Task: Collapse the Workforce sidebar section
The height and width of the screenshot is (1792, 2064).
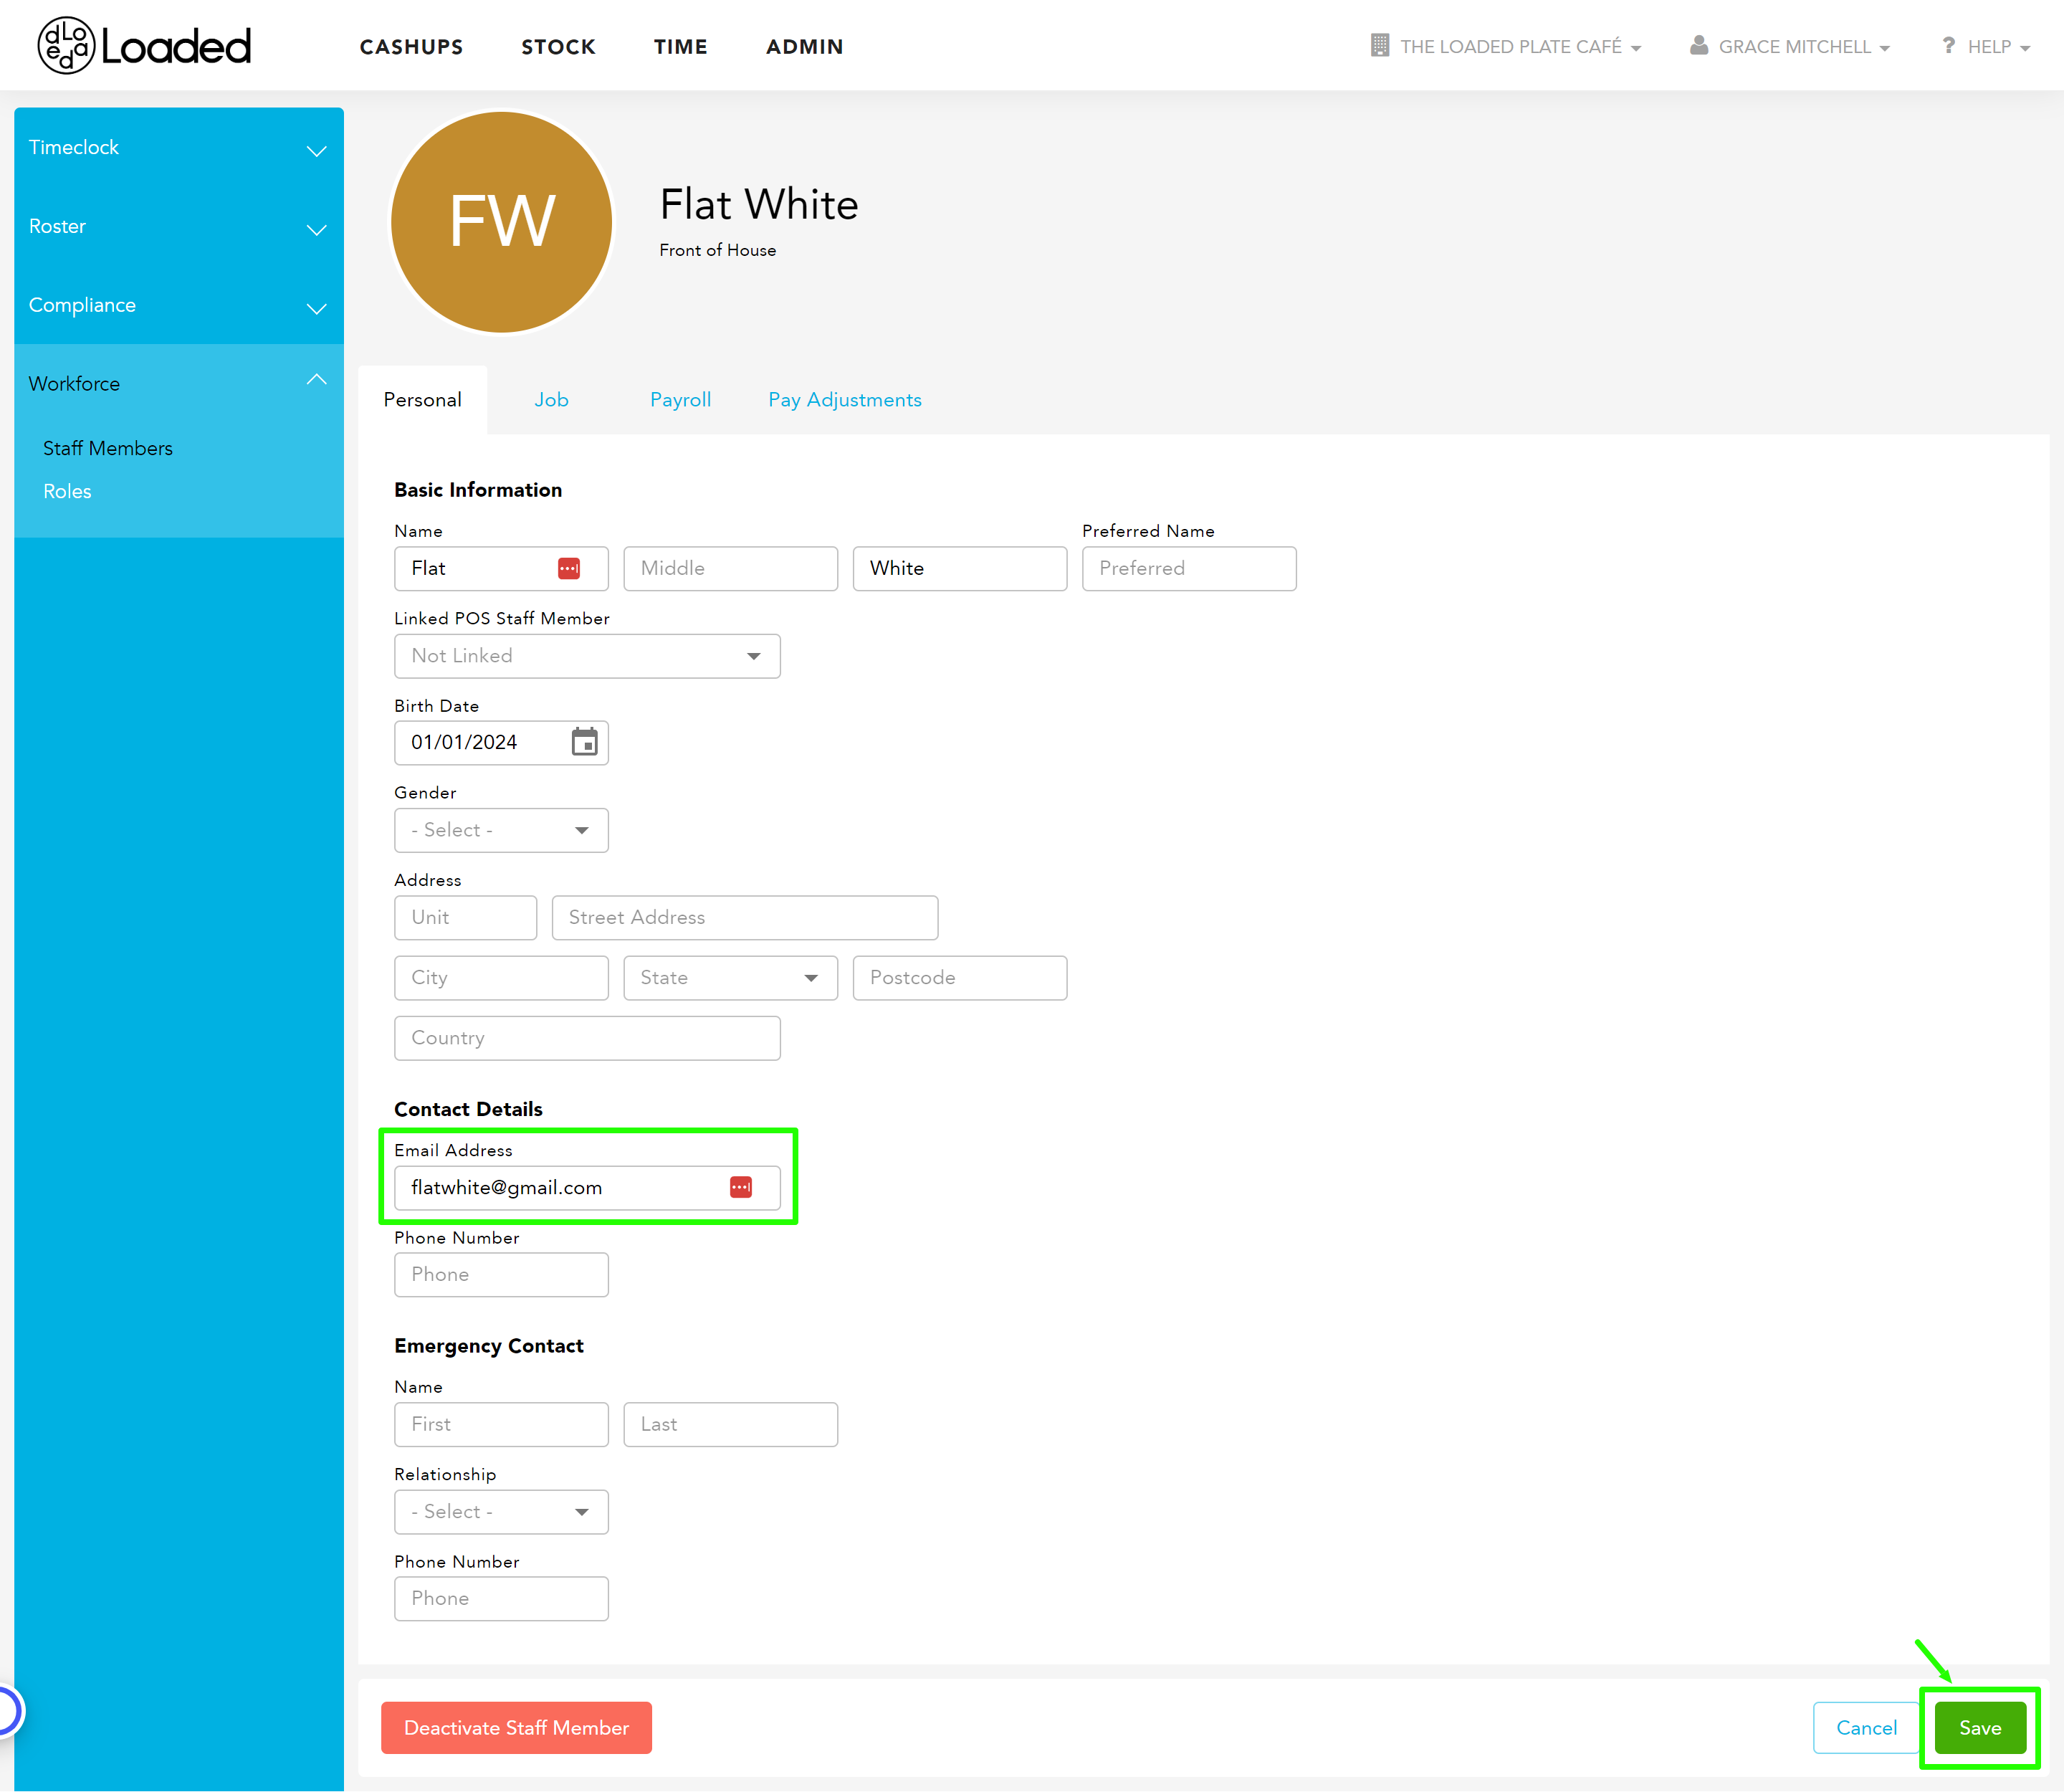Action: pyautogui.click(x=179, y=384)
